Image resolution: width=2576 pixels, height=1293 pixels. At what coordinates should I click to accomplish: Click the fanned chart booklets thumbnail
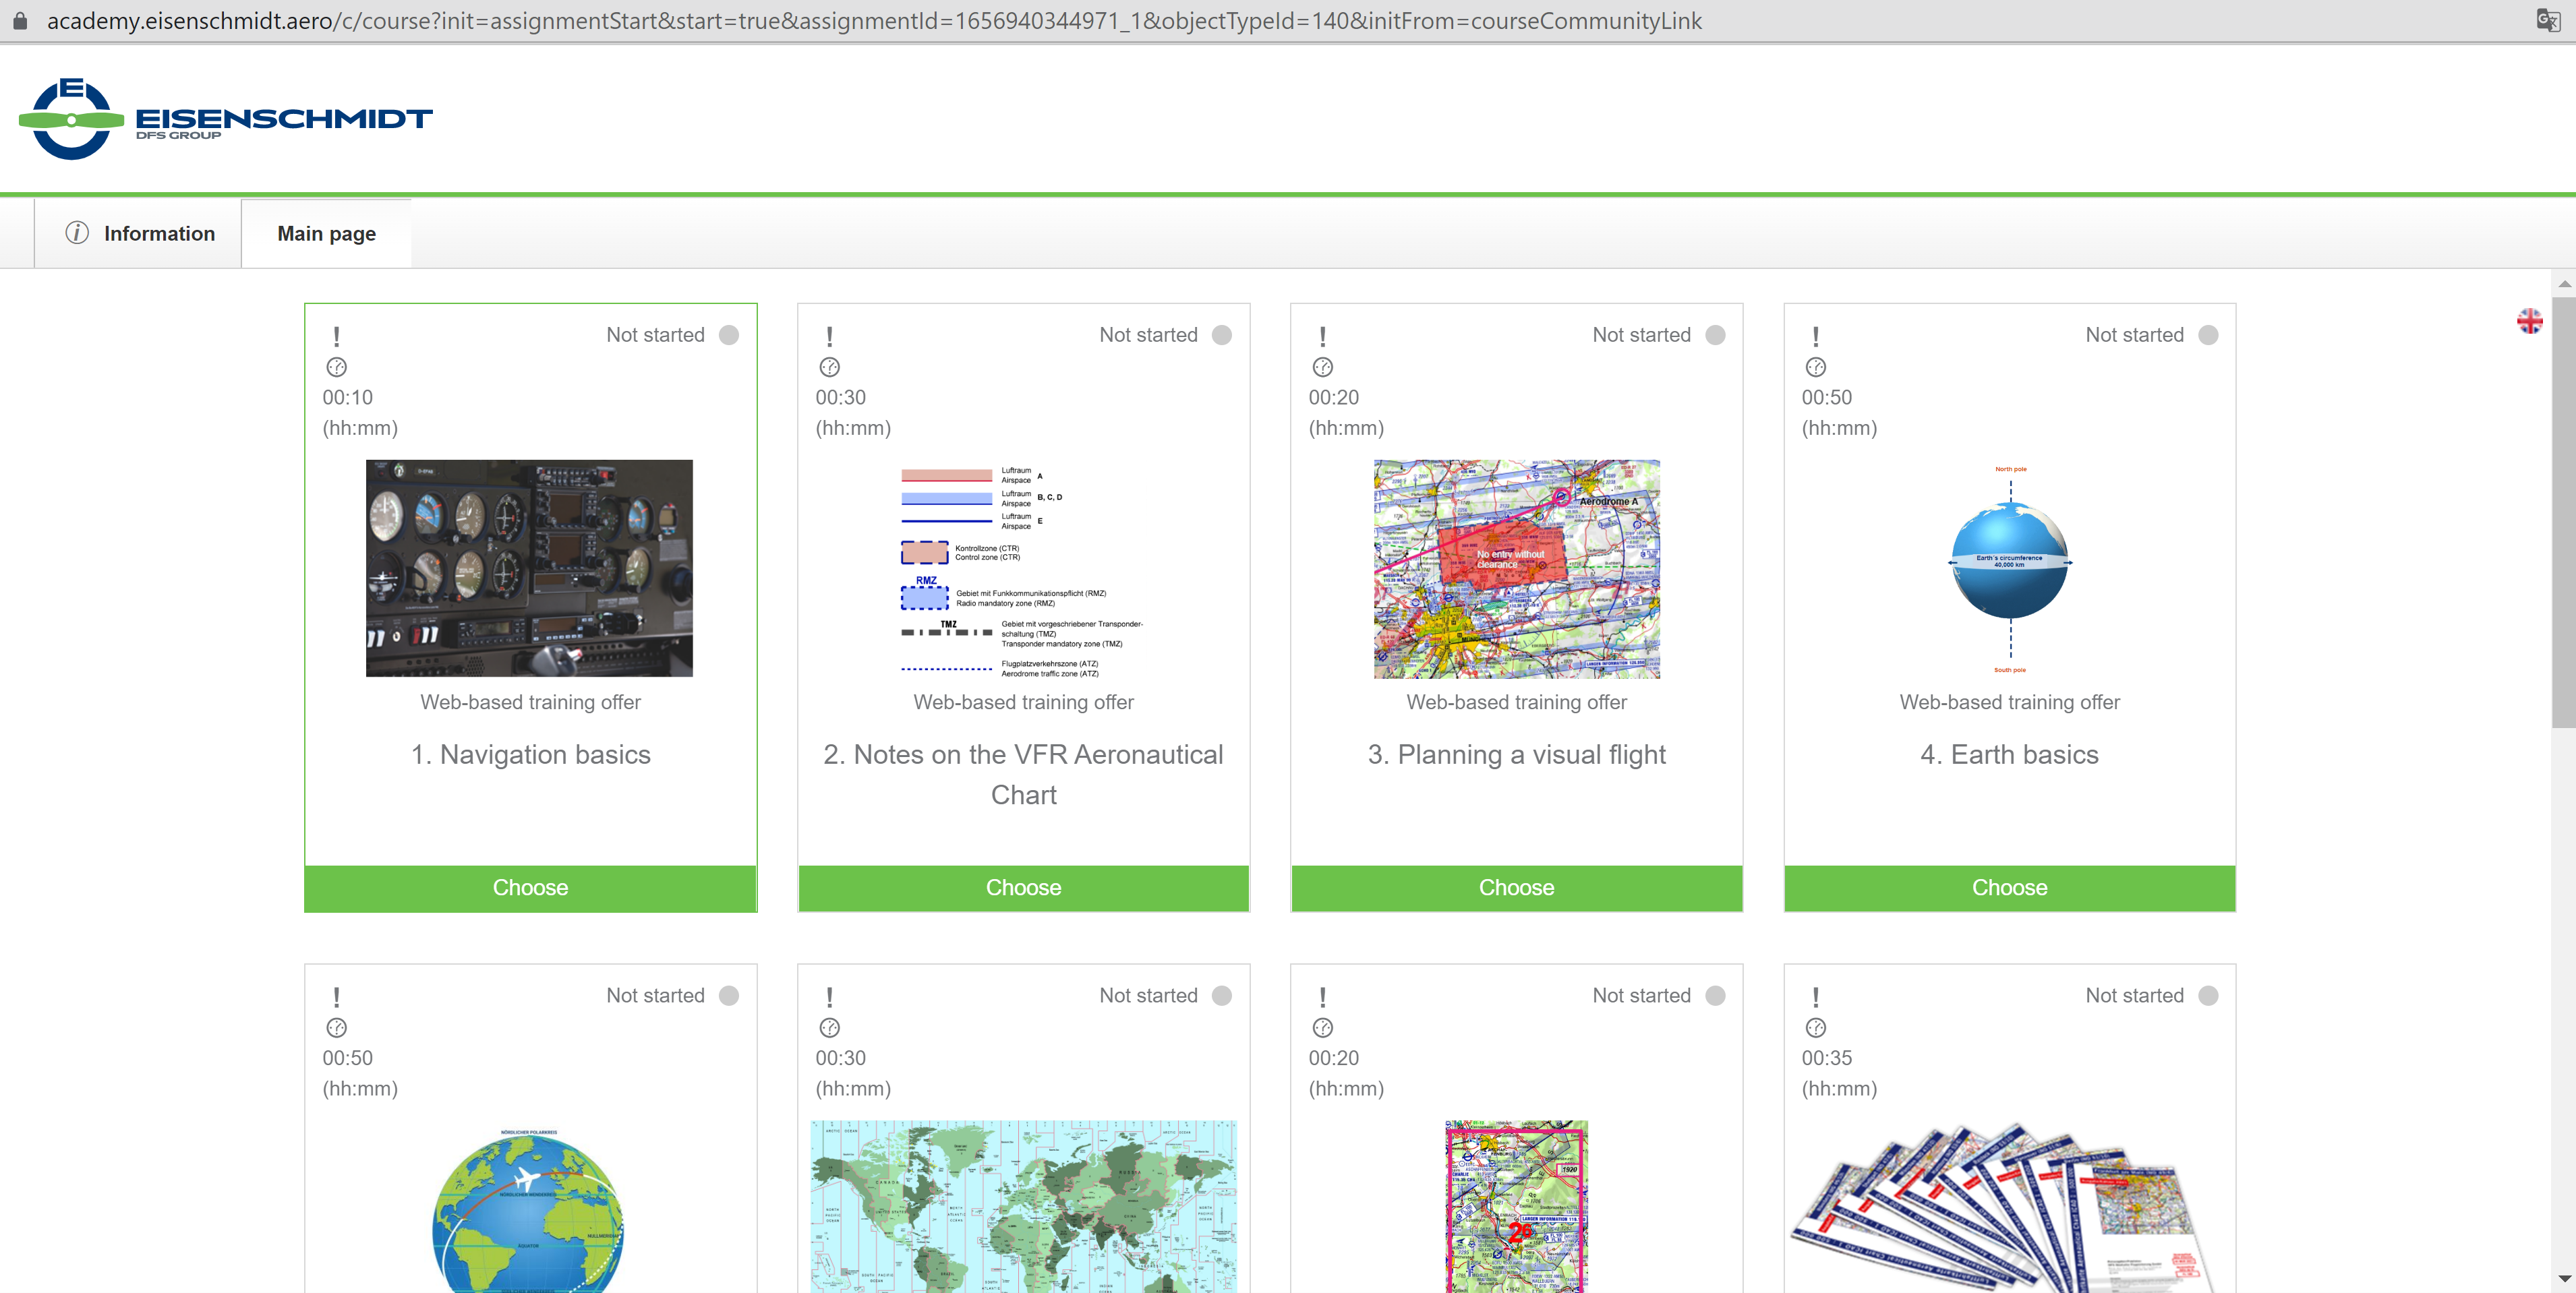coord(2003,1208)
